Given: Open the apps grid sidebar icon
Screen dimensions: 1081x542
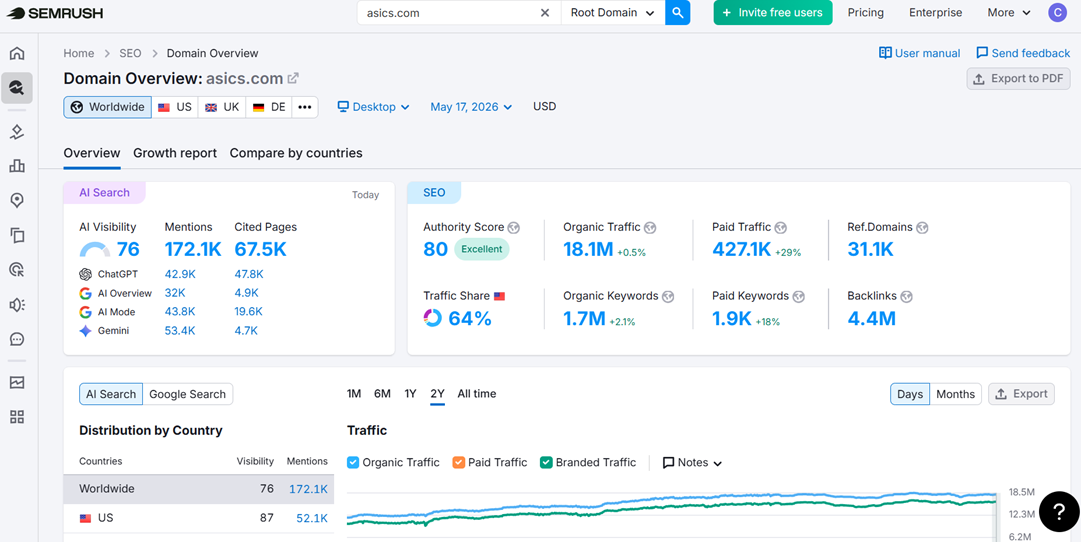Looking at the screenshot, I should point(17,416).
